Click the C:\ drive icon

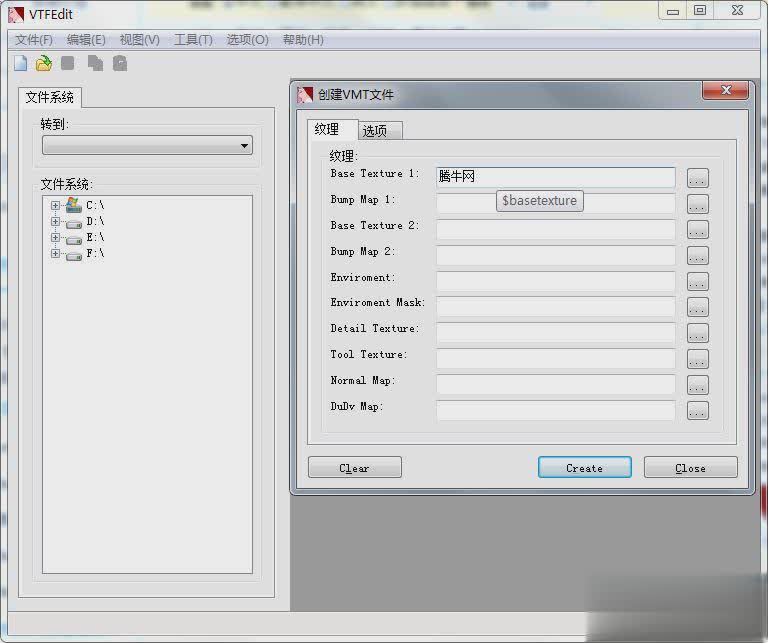click(x=73, y=205)
